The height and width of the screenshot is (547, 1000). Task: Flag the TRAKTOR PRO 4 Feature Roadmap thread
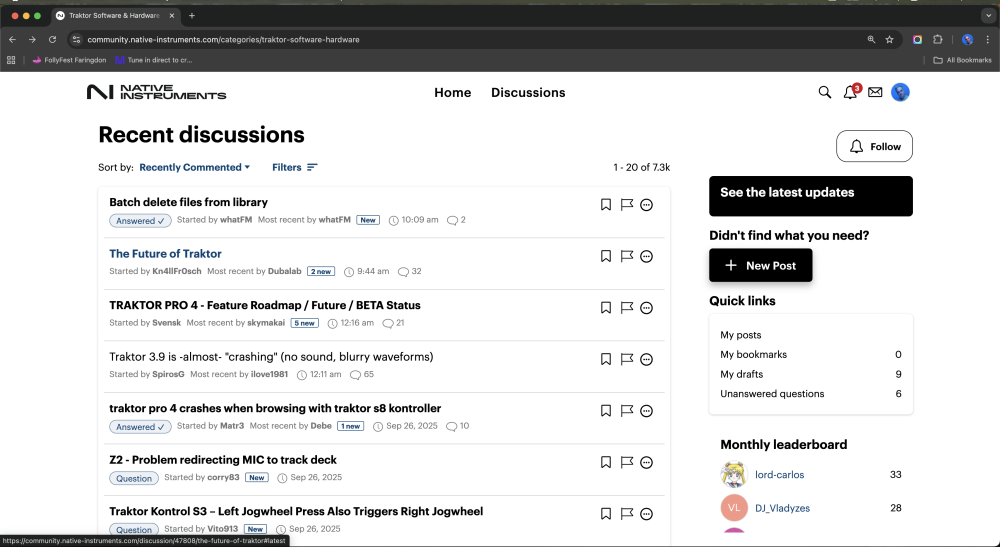pos(626,308)
